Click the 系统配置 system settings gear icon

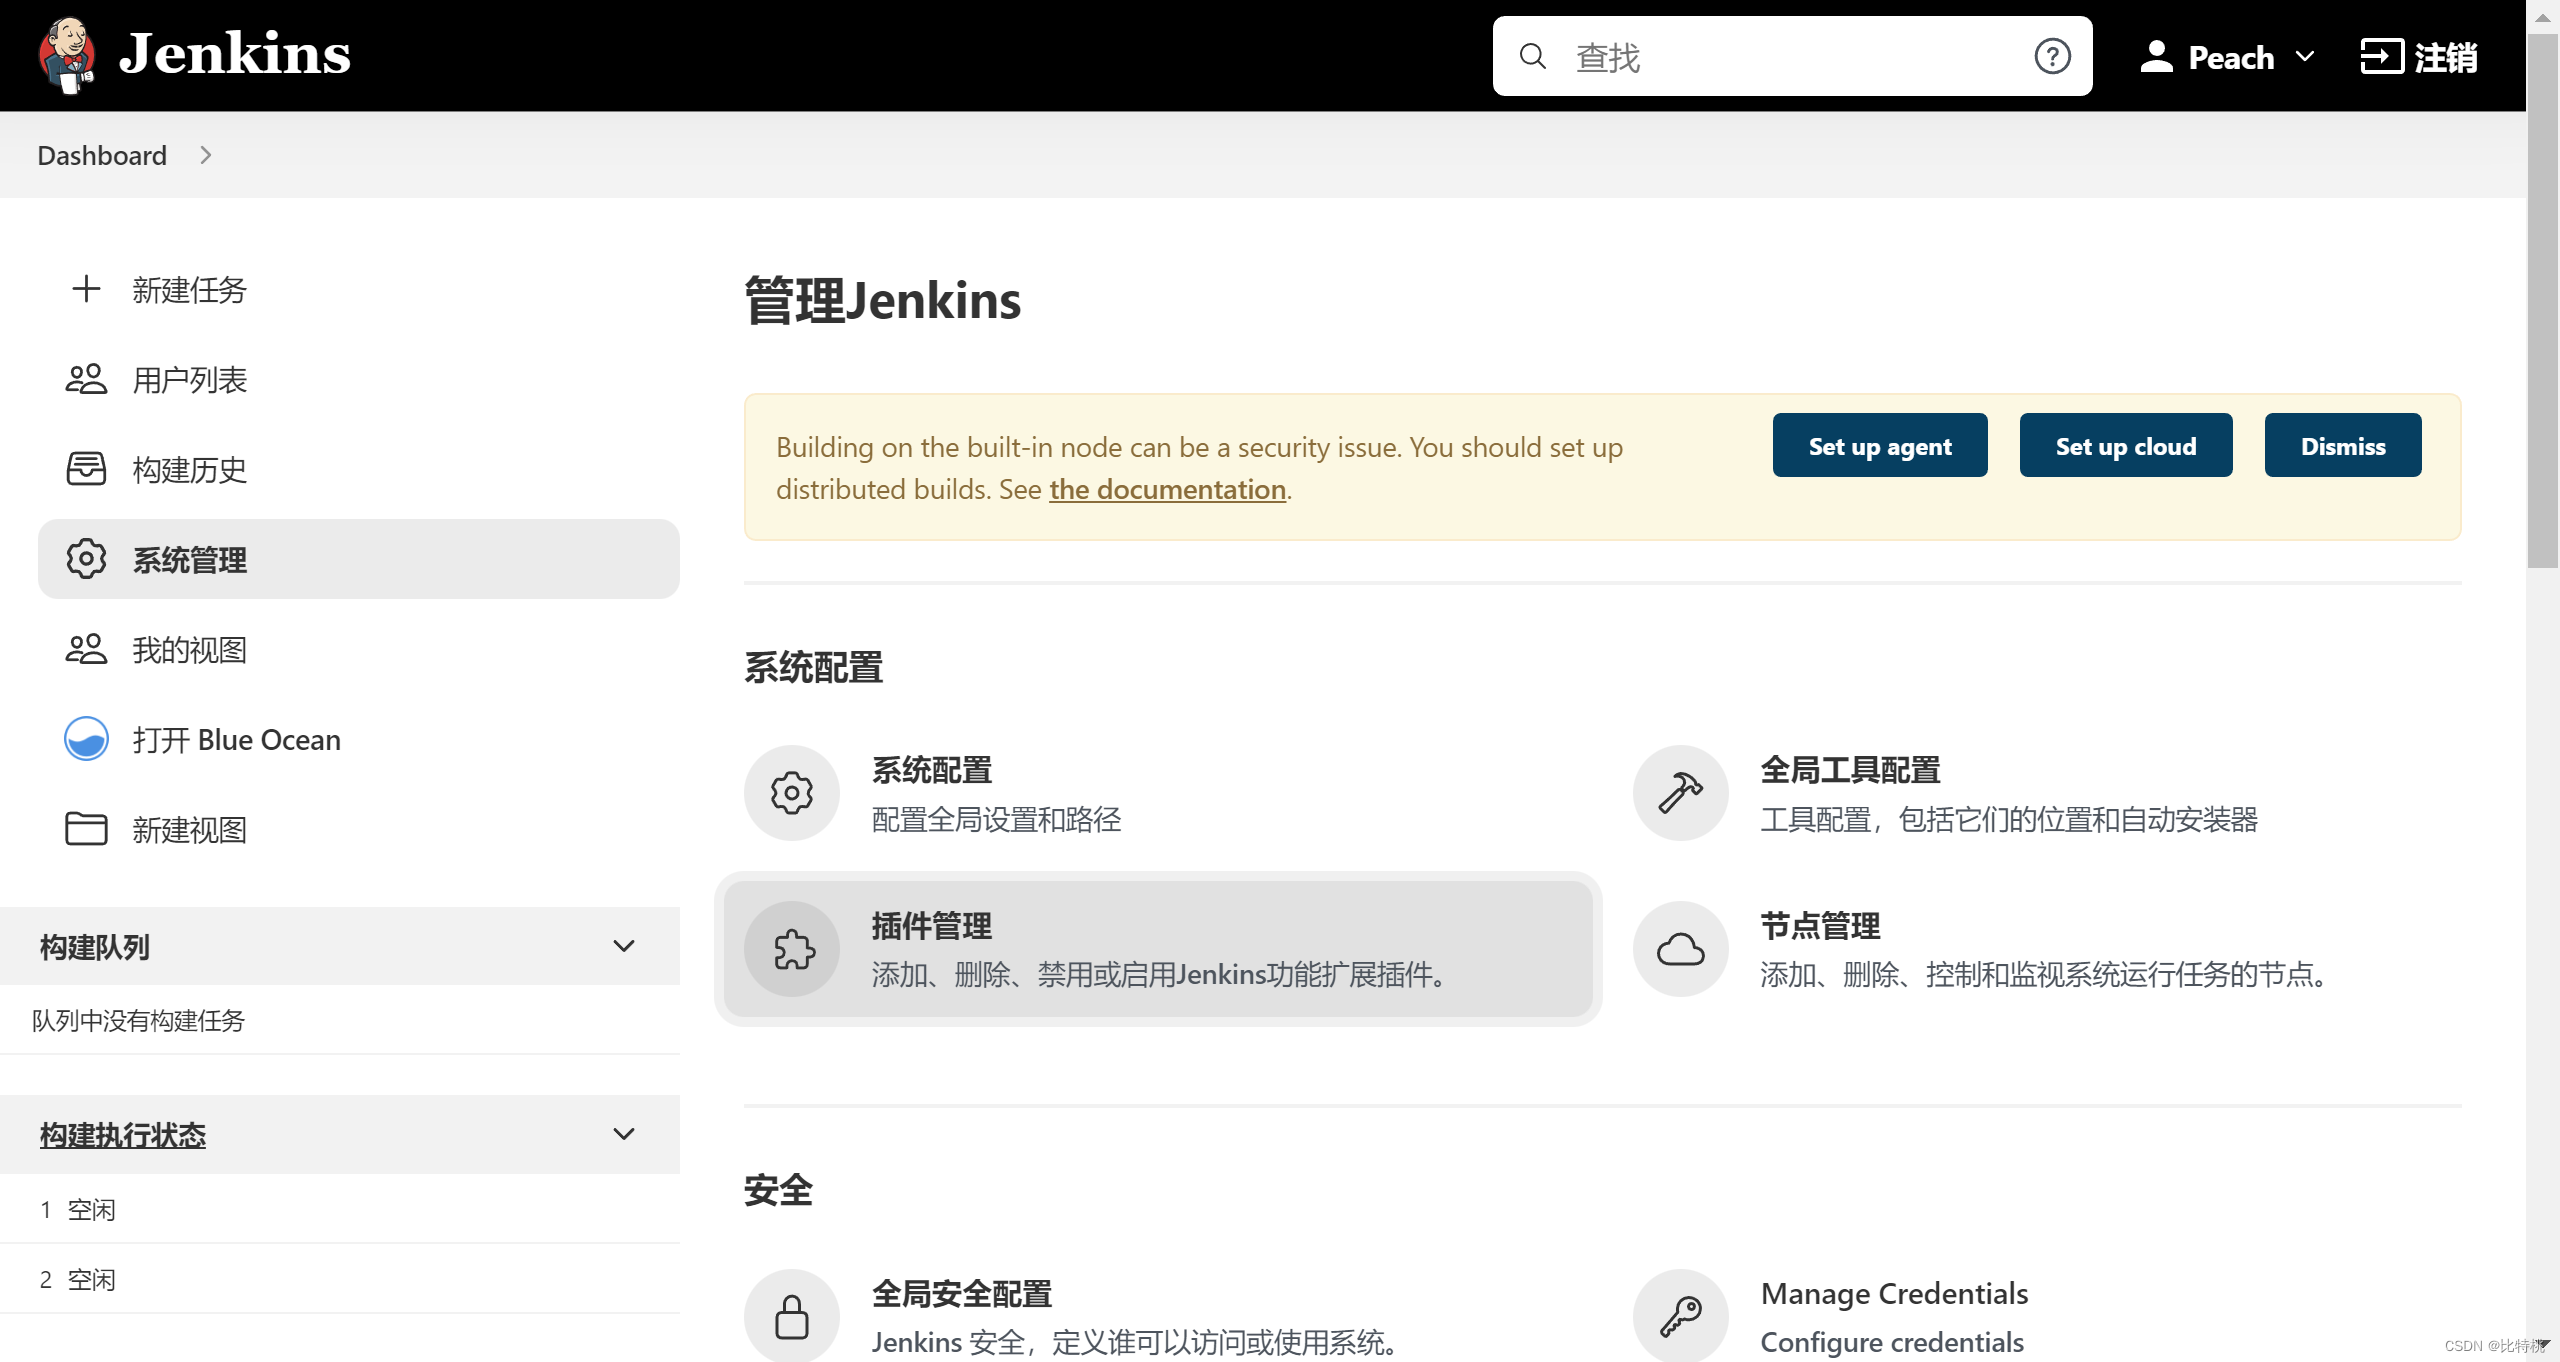tap(791, 793)
